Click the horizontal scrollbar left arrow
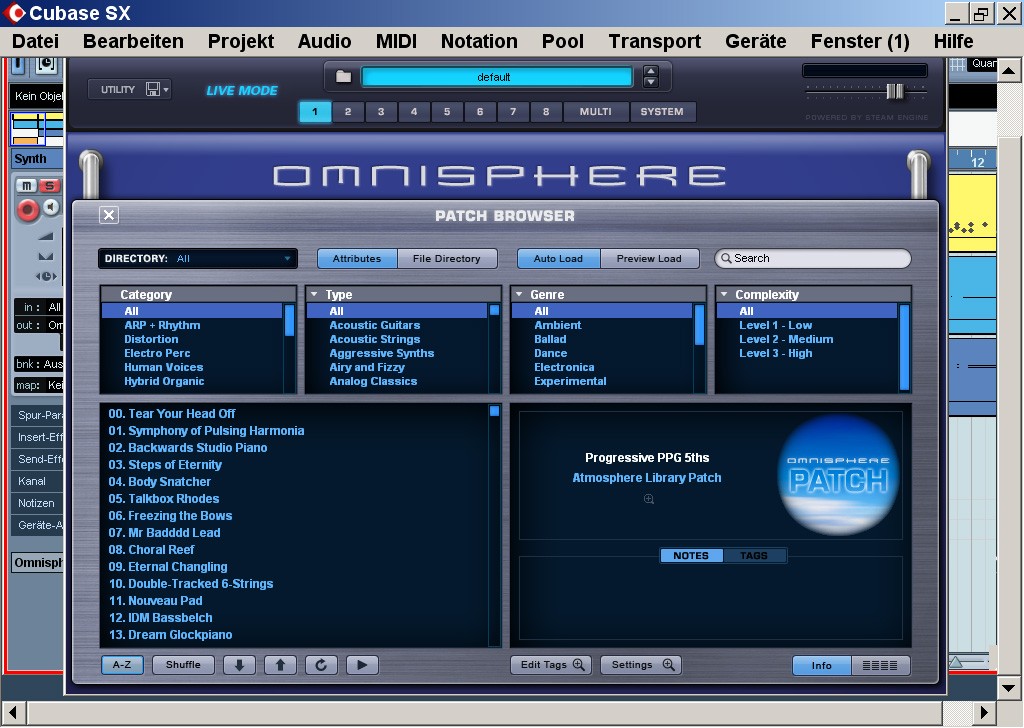The height and width of the screenshot is (728, 1024). 13,712
